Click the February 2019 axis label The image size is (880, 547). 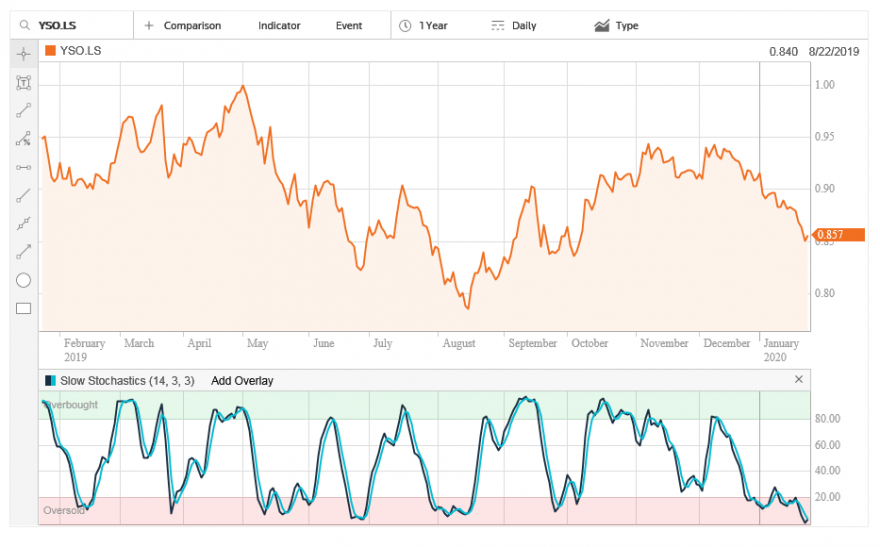84,350
